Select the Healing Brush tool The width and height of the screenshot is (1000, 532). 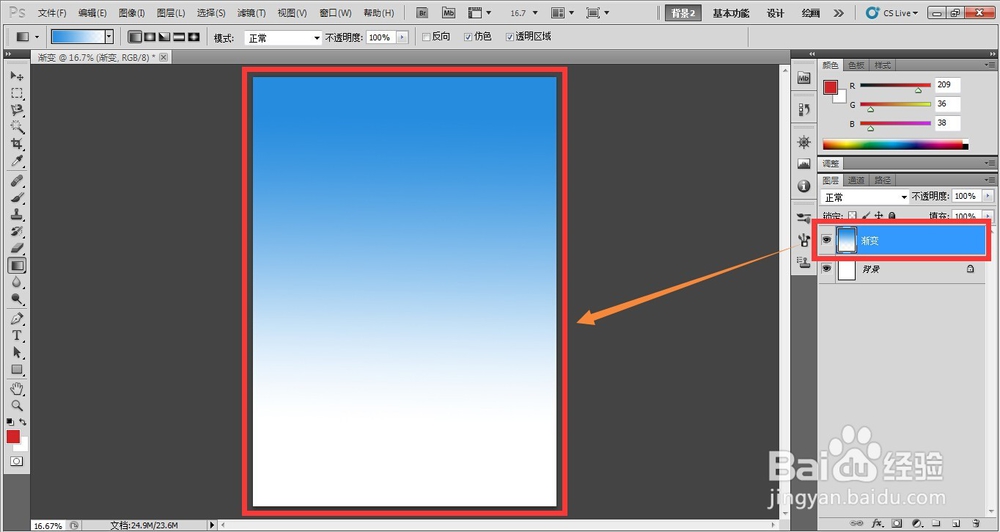pos(17,181)
